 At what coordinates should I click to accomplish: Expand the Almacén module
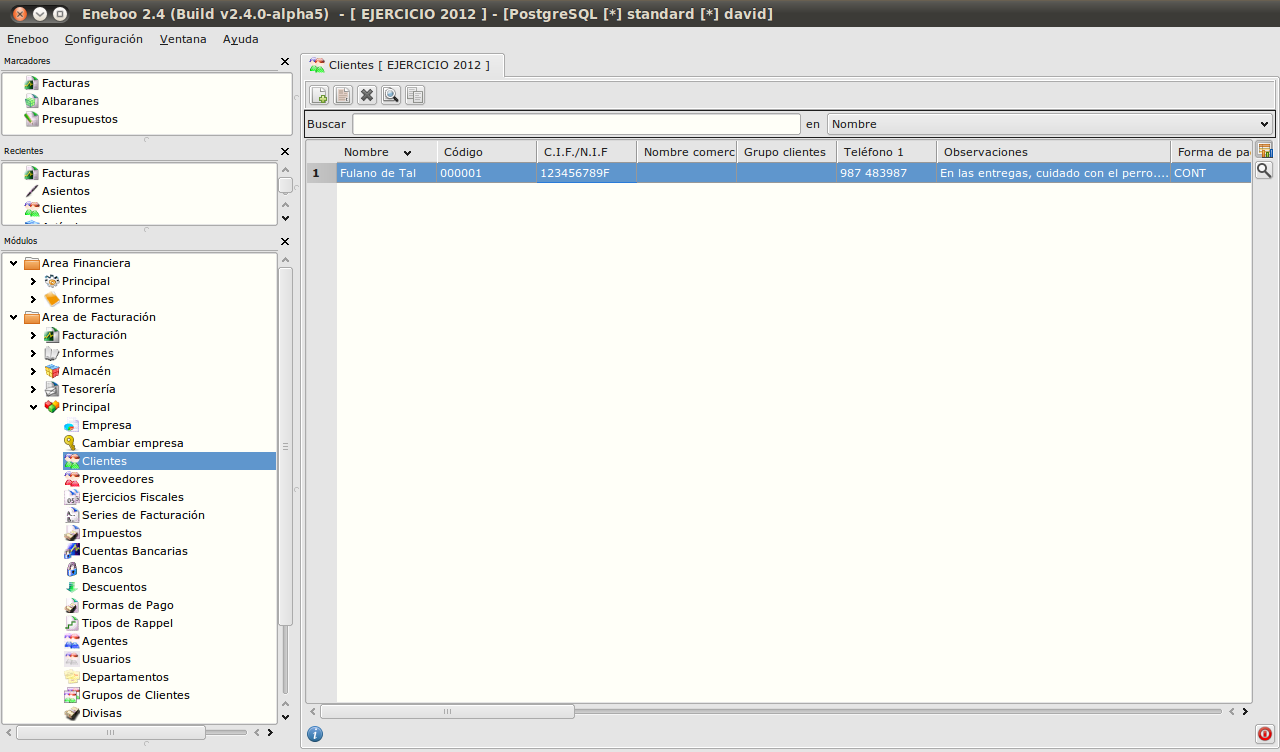[x=33, y=371]
